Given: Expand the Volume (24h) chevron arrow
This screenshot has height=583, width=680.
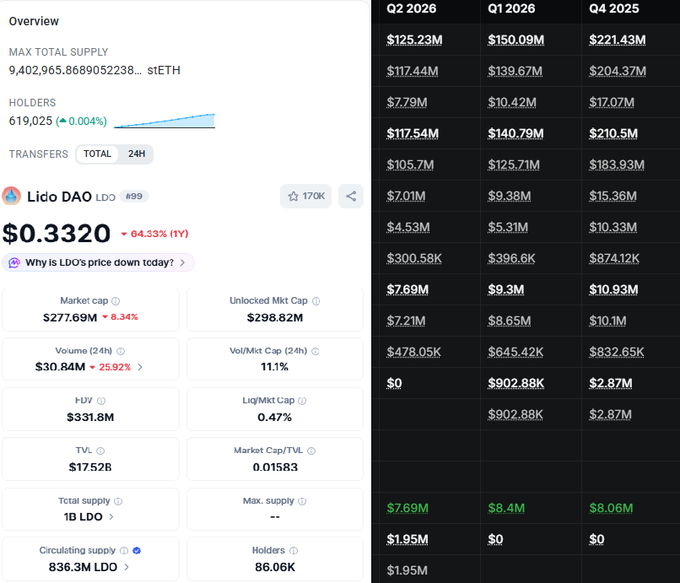Looking at the screenshot, I should coord(140,367).
